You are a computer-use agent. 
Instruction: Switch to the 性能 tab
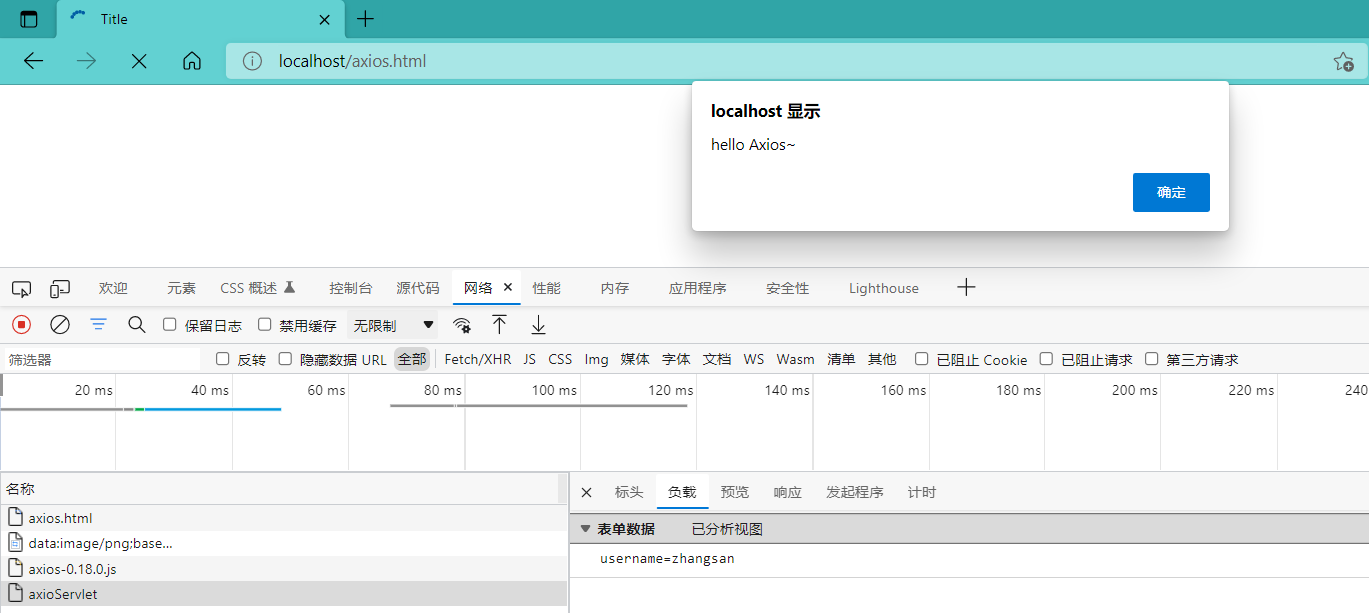pyautogui.click(x=546, y=288)
